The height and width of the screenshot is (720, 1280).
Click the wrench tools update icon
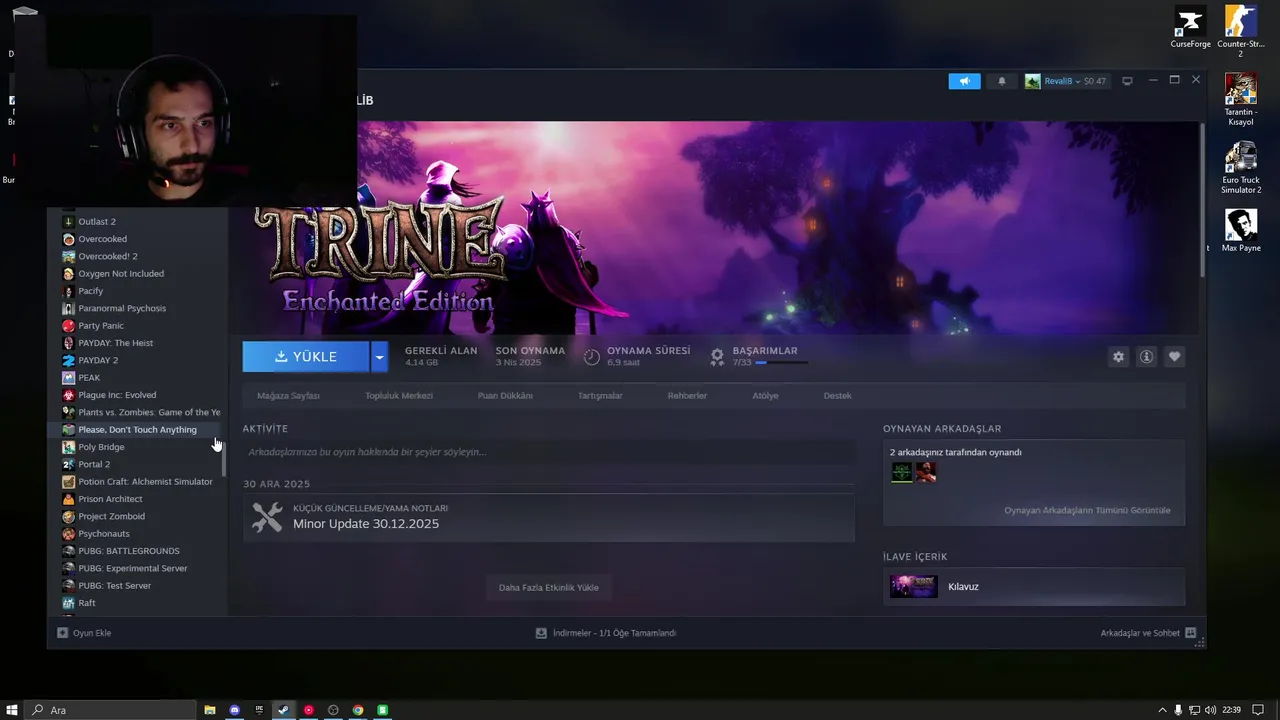pos(267,517)
